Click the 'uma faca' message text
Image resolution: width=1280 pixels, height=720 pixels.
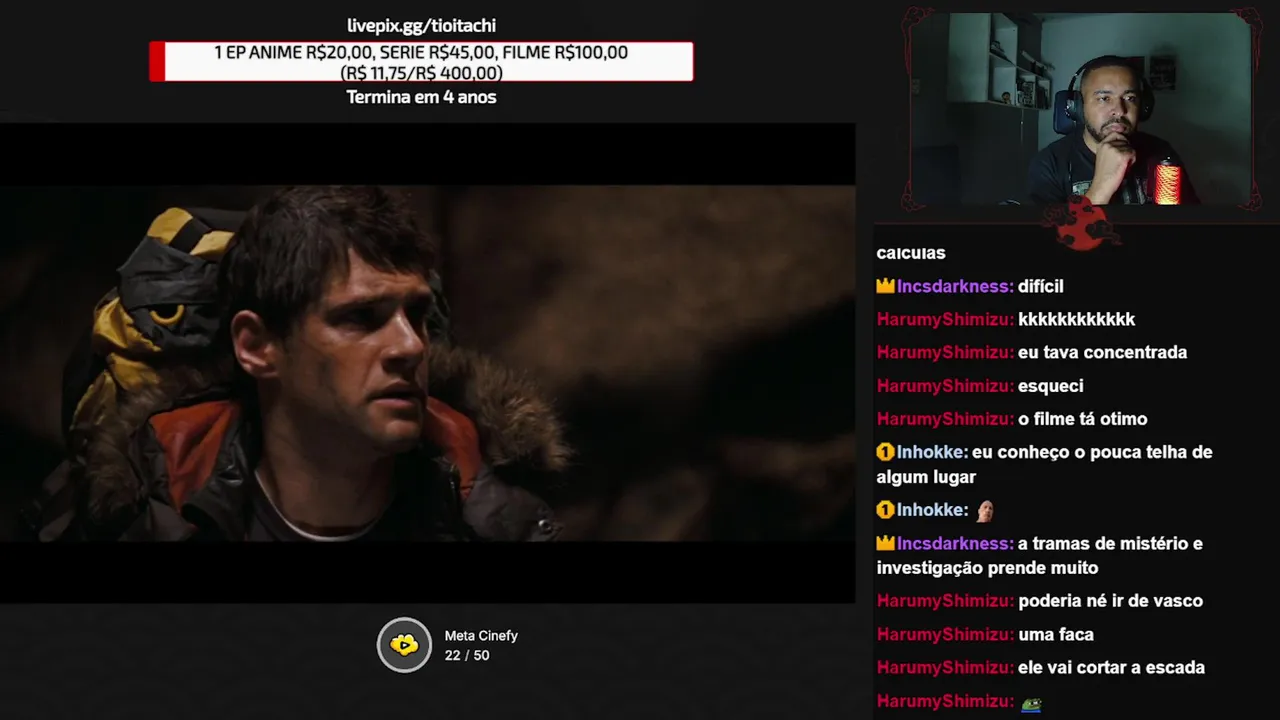pyautogui.click(x=1055, y=634)
